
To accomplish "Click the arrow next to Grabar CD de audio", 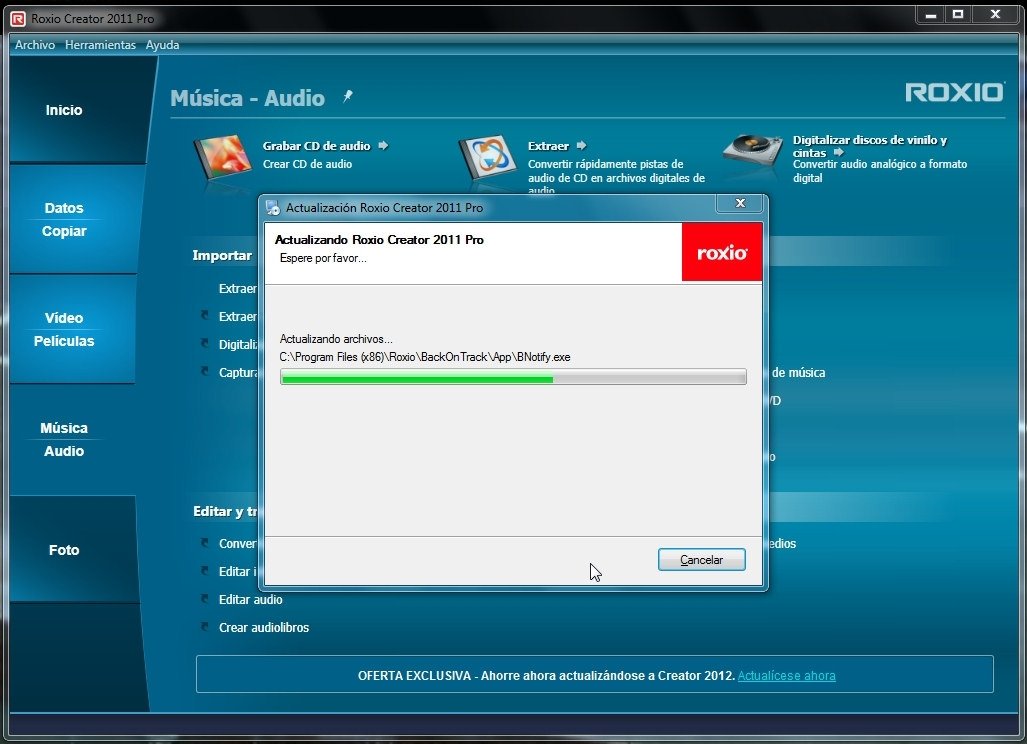I will [383, 145].
